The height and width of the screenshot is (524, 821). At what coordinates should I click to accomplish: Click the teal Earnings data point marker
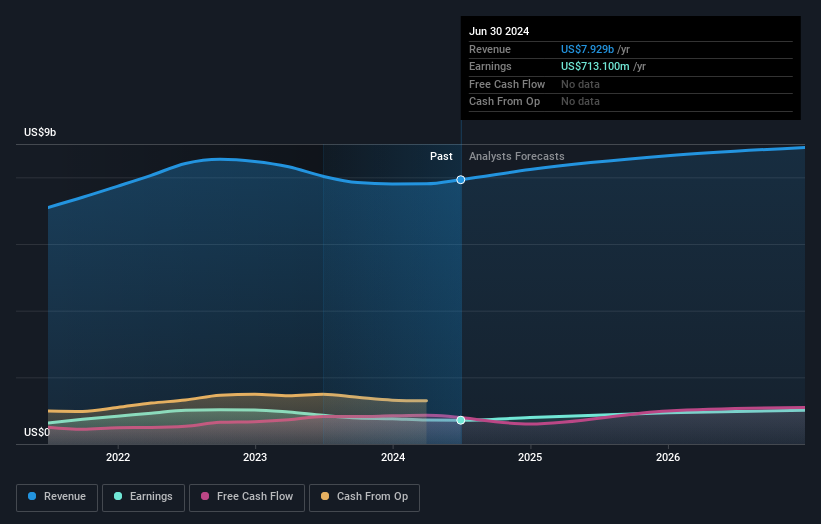pyautogui.click(x=461, y=420)
